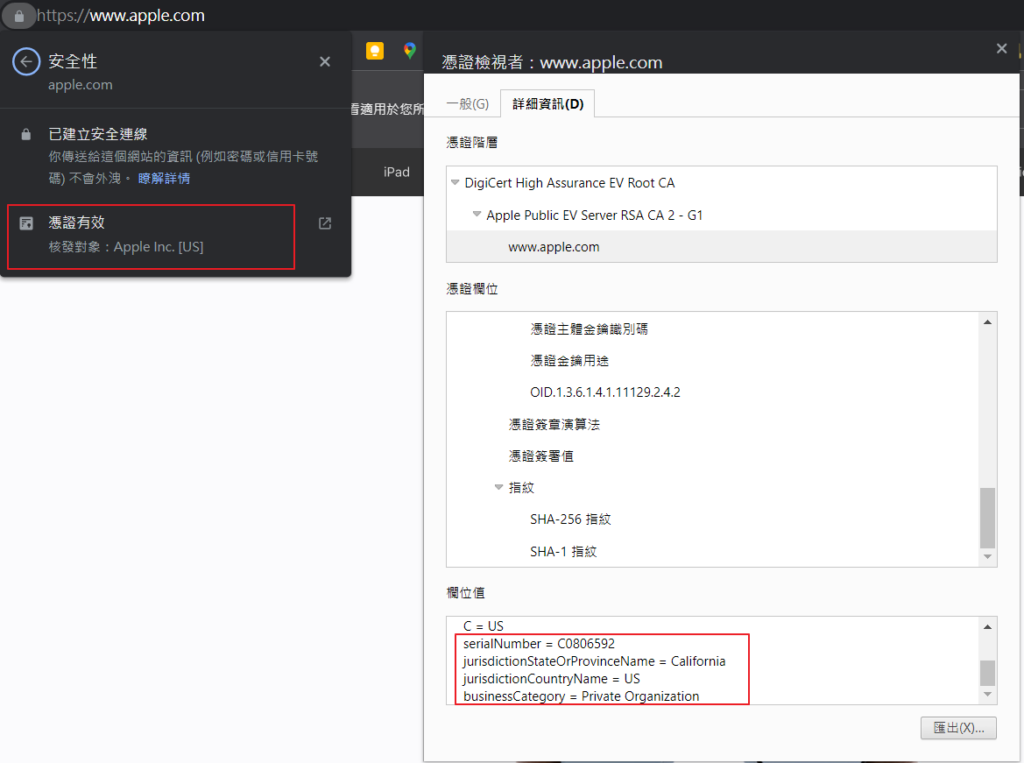Select the SHA-256 指紋 field
Viewport: 1024px width, 763px height.
570,519
